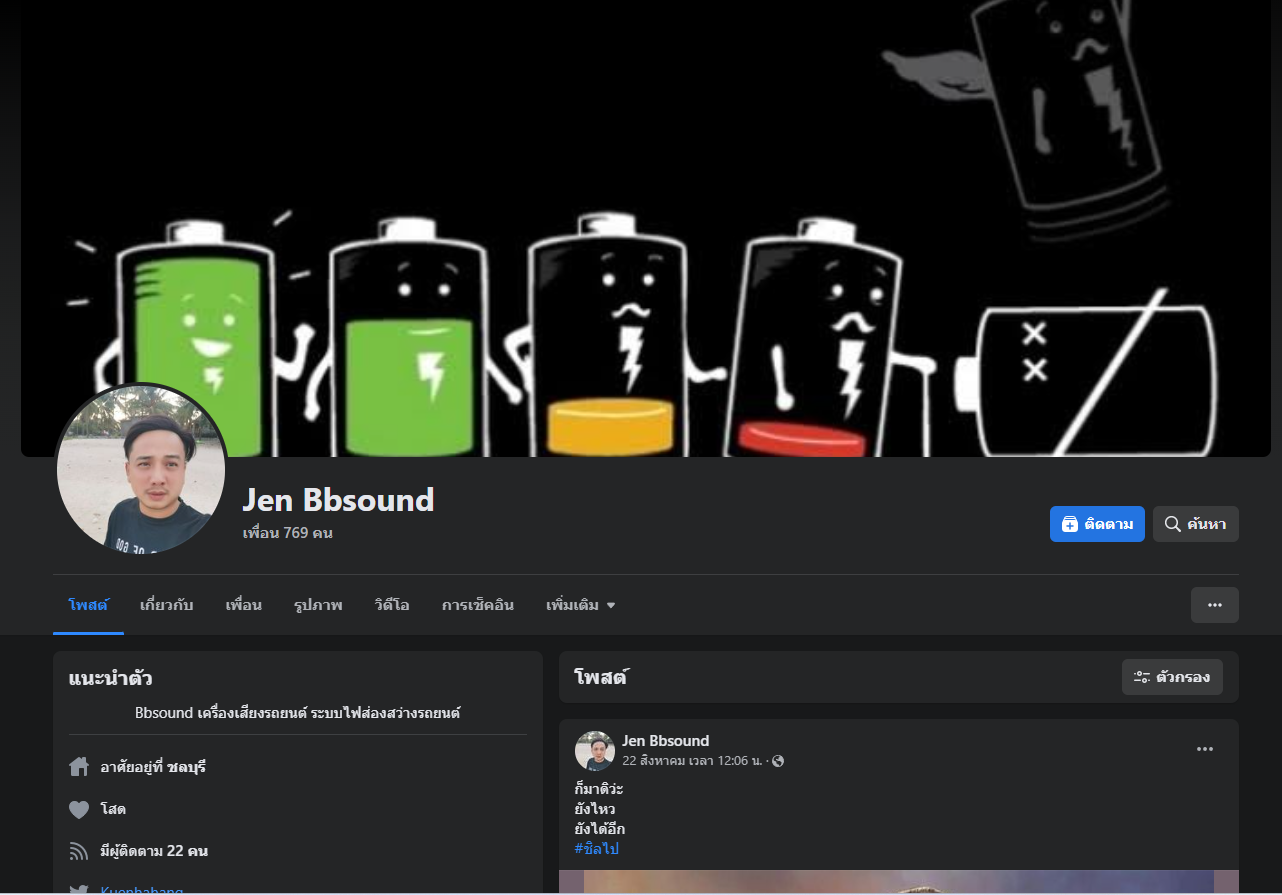The image size is (1282, 895).
Task: Click มีผู้ติดตาม 22 คน text
Action: 154,851
